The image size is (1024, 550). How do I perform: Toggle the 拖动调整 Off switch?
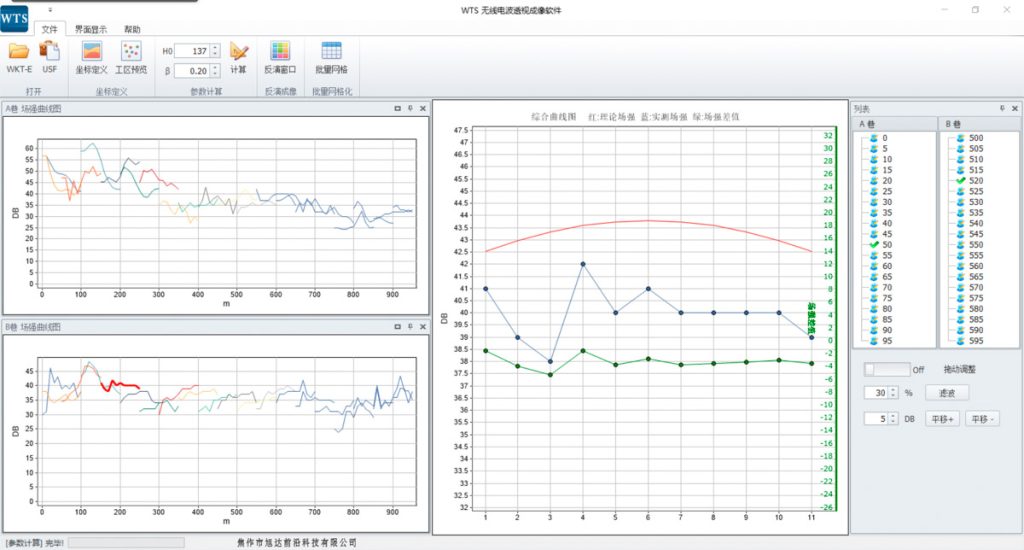[x=886, y=370]
